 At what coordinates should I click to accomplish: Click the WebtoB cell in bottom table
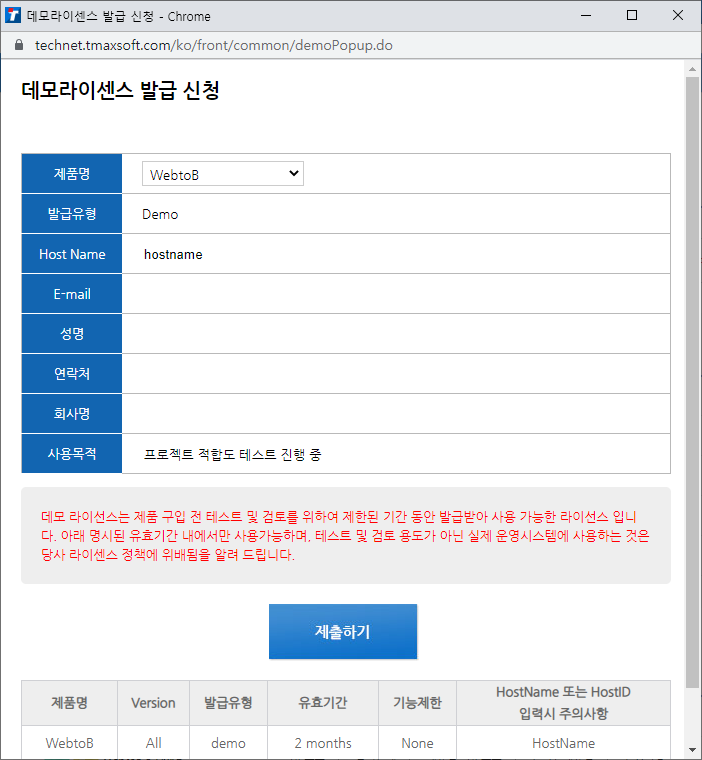tap(69, 743)
